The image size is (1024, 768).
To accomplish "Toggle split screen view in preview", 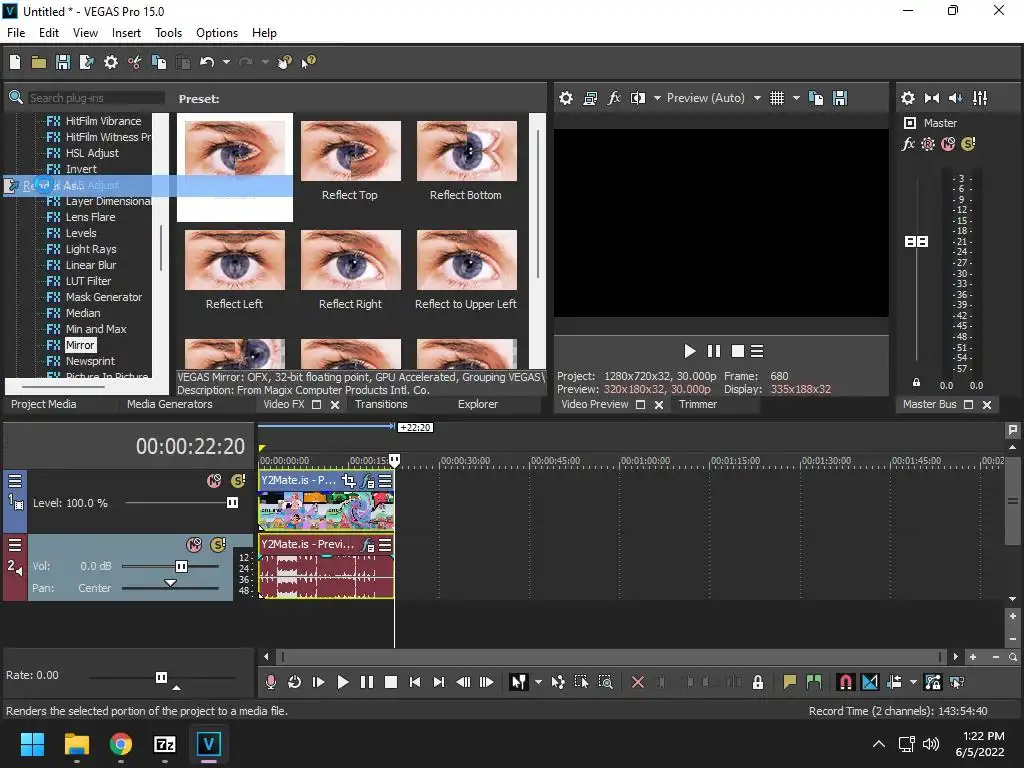I will (637, 98).
